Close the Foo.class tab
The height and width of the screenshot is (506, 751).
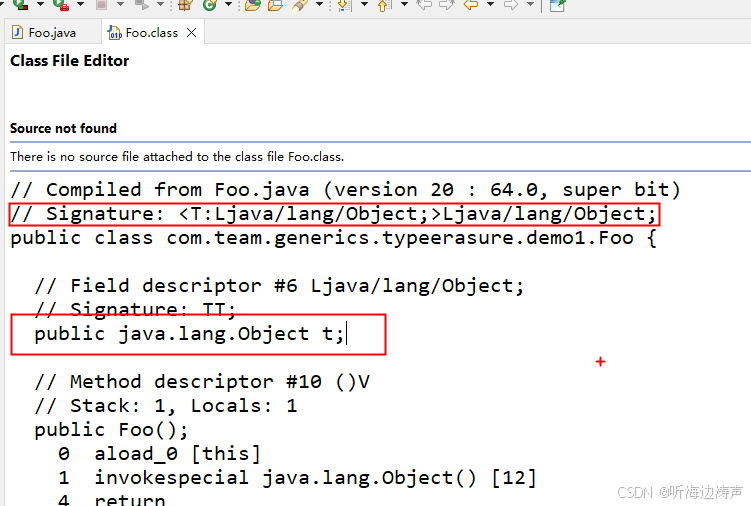192,33
